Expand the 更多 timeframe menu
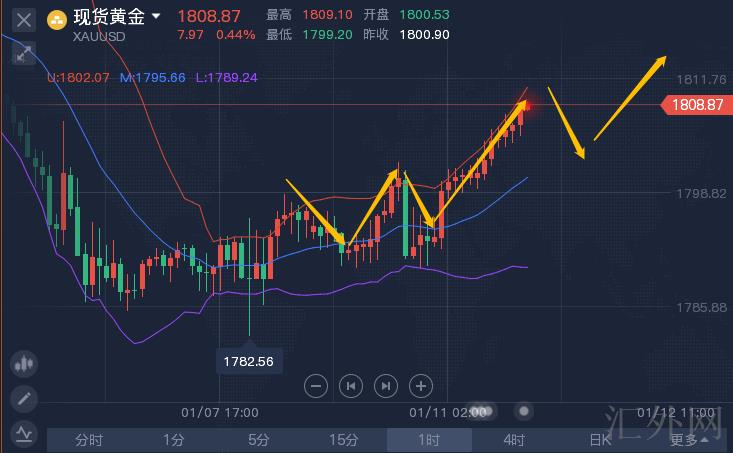This screenshot has height=453, width=733. click(x=684, y=439)
